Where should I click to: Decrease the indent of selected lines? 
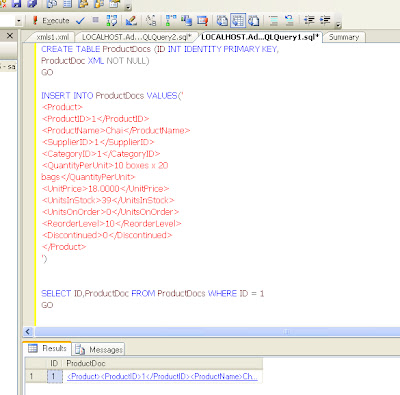pyautogui.click(x=309, y=21)
